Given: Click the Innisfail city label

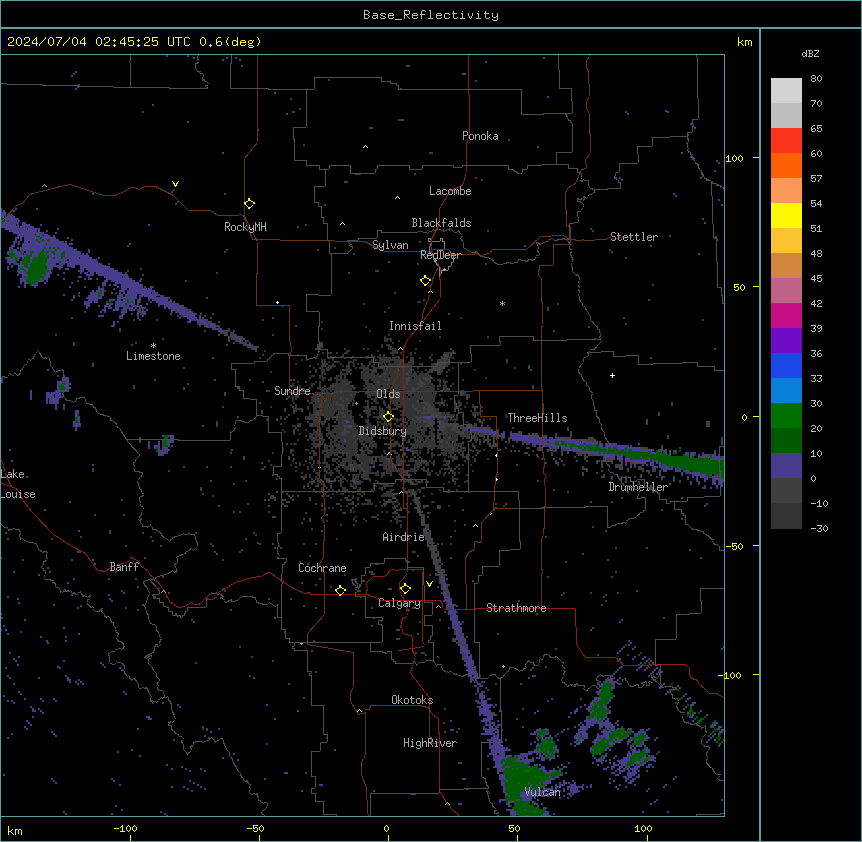Looking at the screenshot, I should click(x=415, y=326).
